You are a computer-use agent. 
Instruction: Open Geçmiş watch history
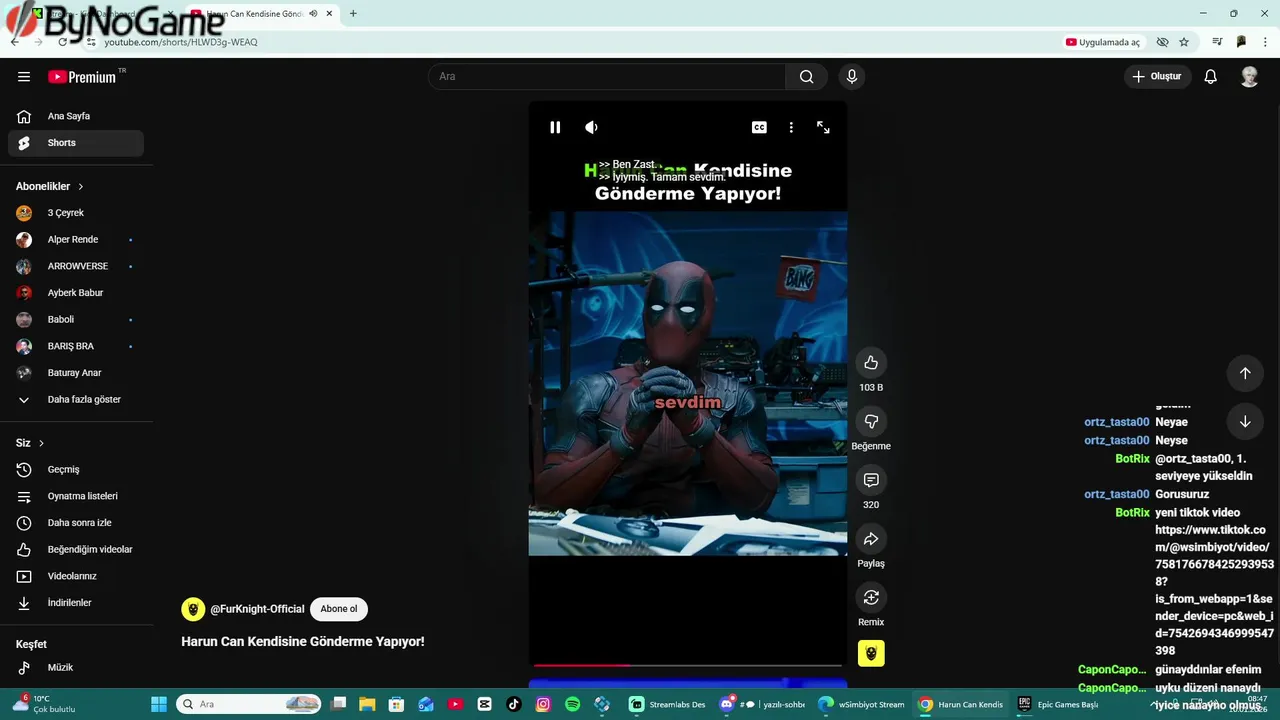(x=76, y=470)
